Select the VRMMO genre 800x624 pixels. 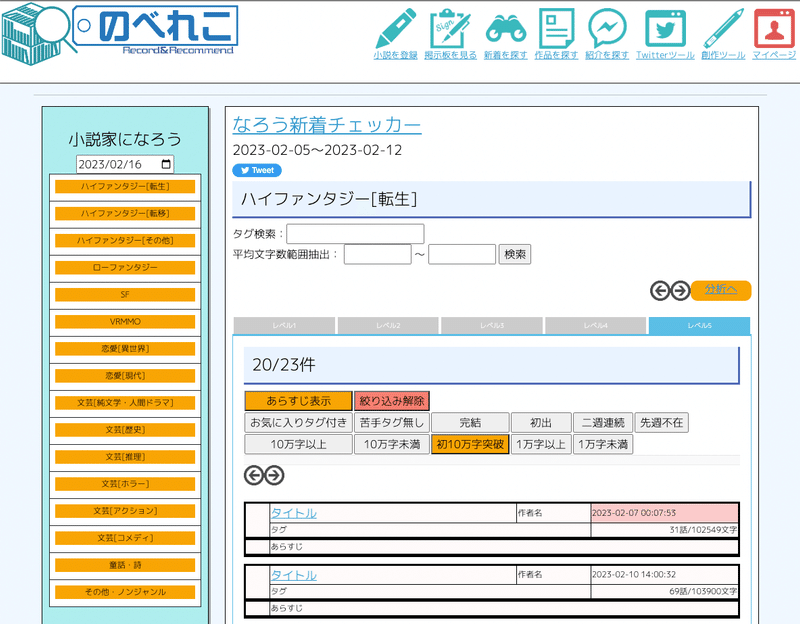[x=125, y=322]
